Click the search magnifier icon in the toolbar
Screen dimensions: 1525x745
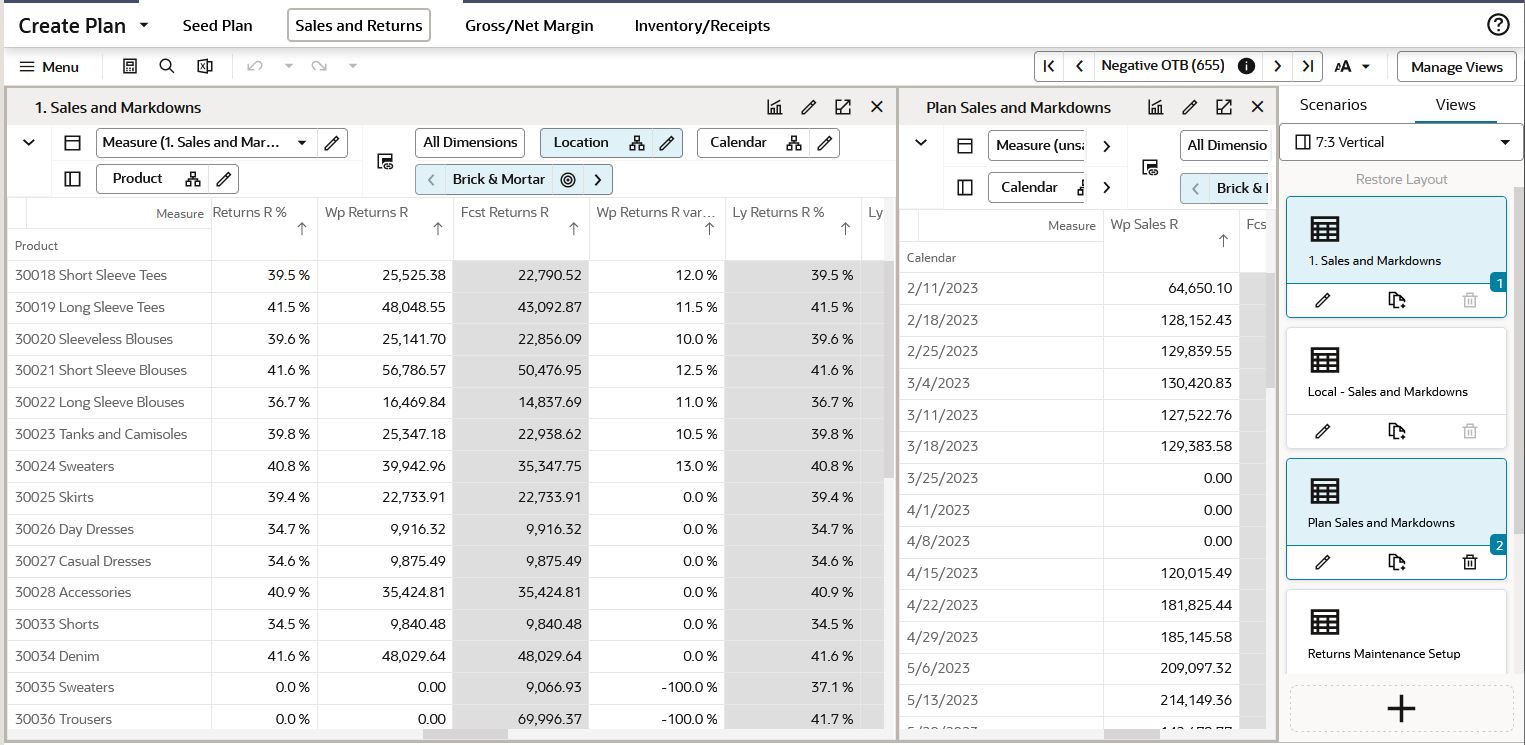[x=167, y=66]
